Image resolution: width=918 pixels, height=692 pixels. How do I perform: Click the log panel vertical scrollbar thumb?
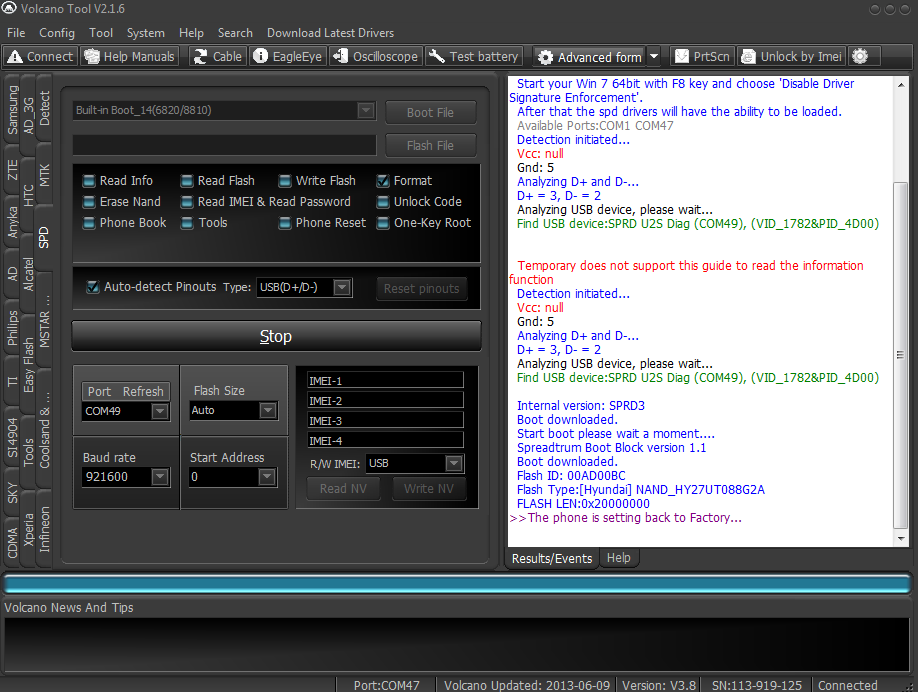point(900,355)
